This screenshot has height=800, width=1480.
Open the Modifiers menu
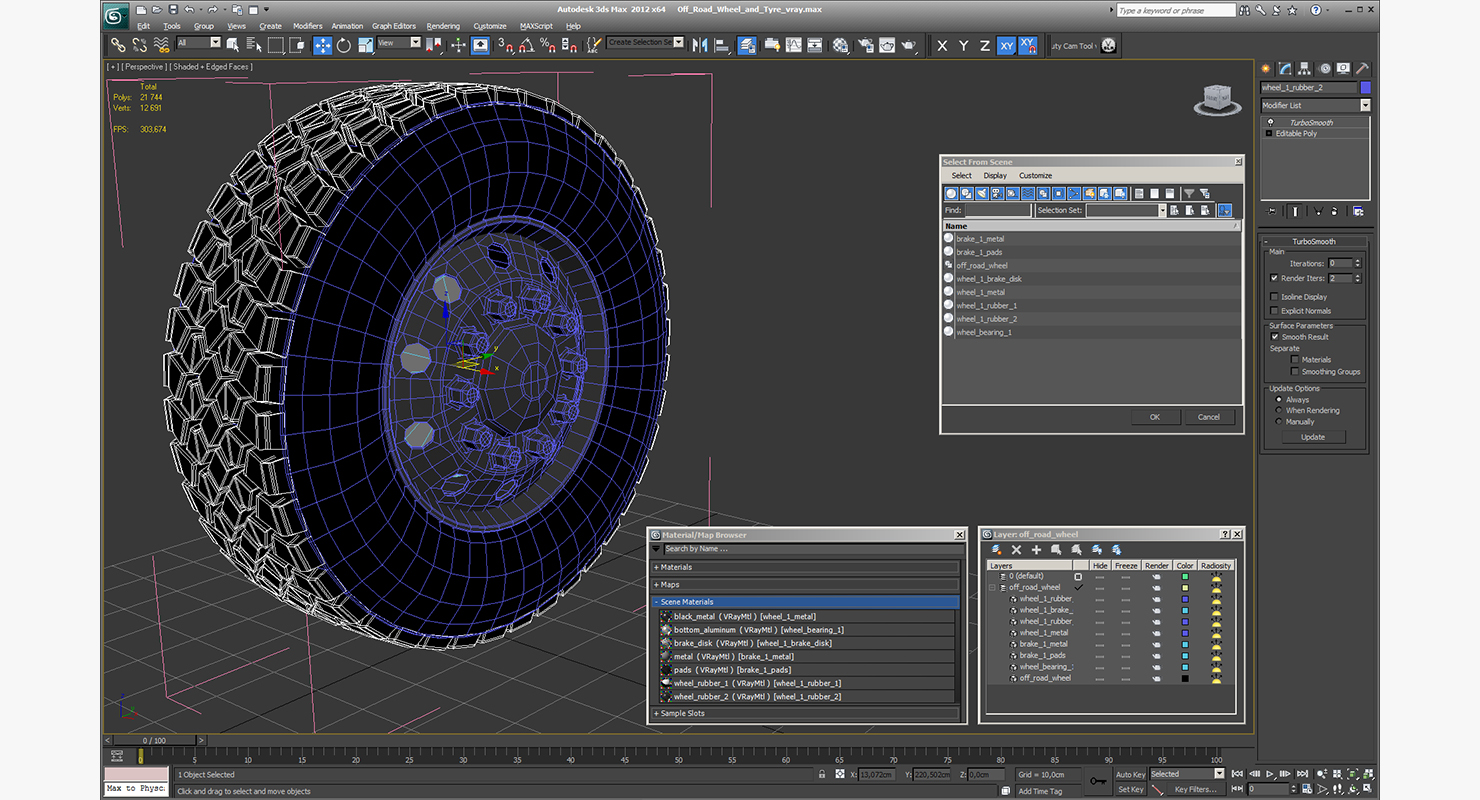click(x=308, y=26)
